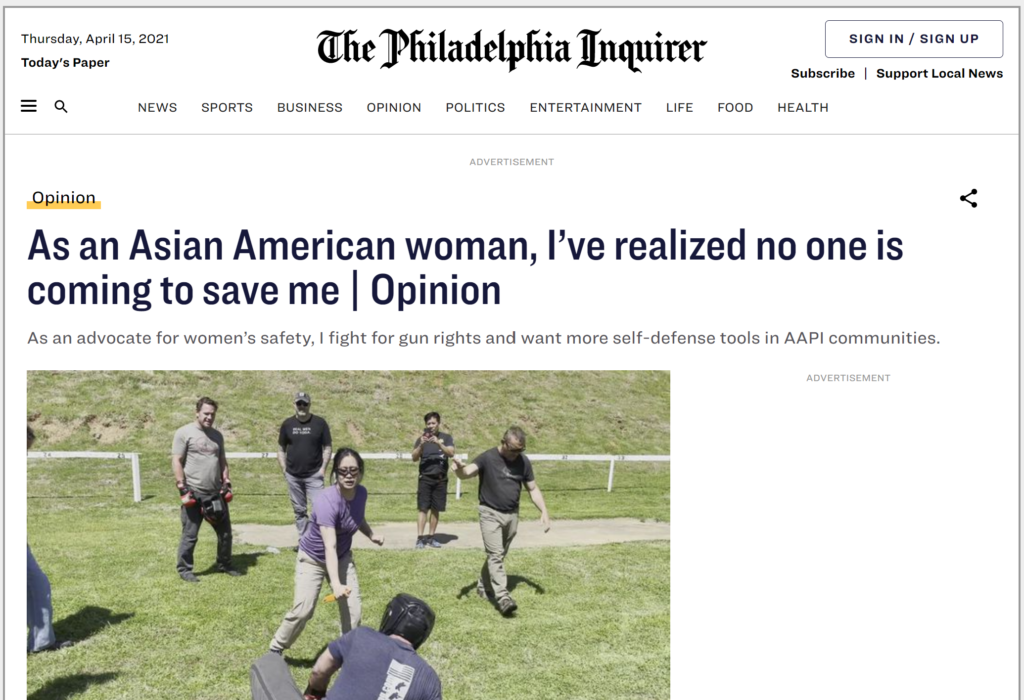The image size is (1024, 700).
Task: Select the LIFE menu item
Action: pyautogui.click(x=679, y=107)
